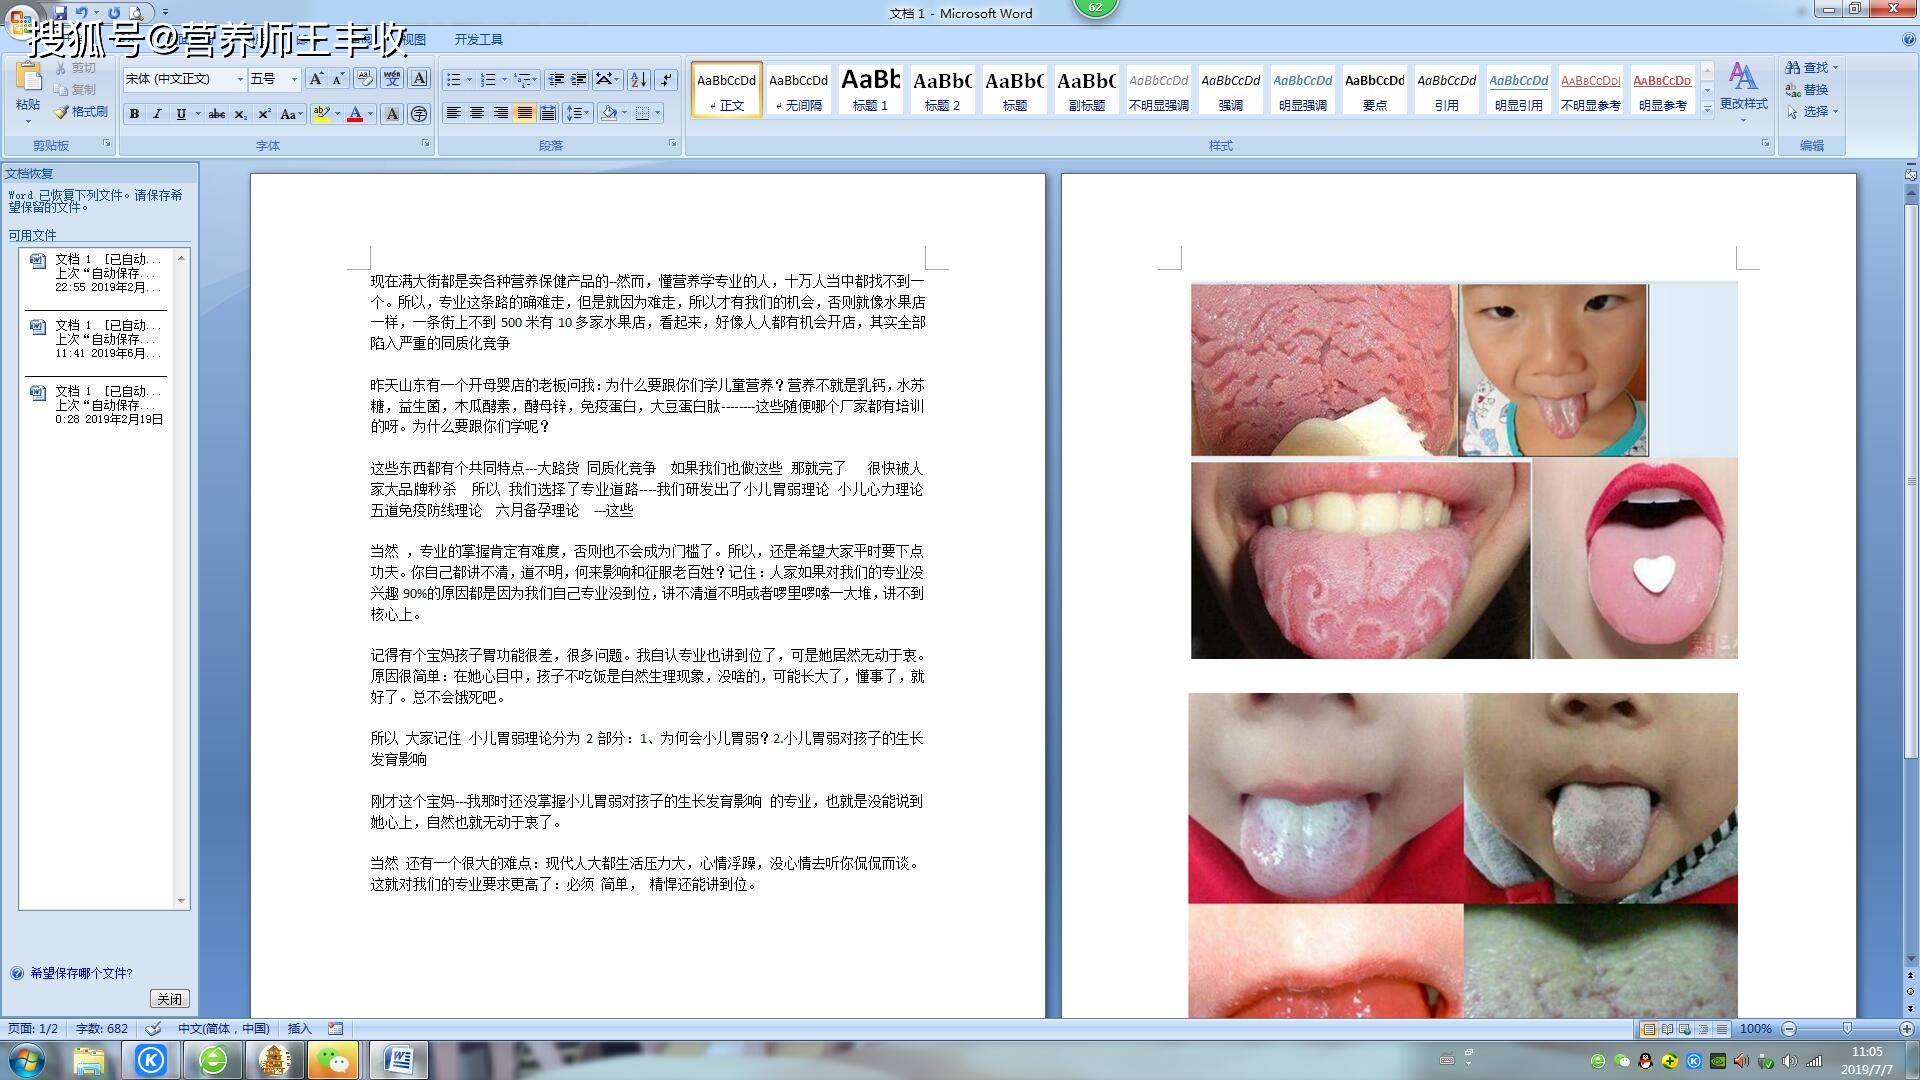This screenshot has width=1920, height=1080.
Task: Click the decrease indent icon
Action: pos(556,79)
